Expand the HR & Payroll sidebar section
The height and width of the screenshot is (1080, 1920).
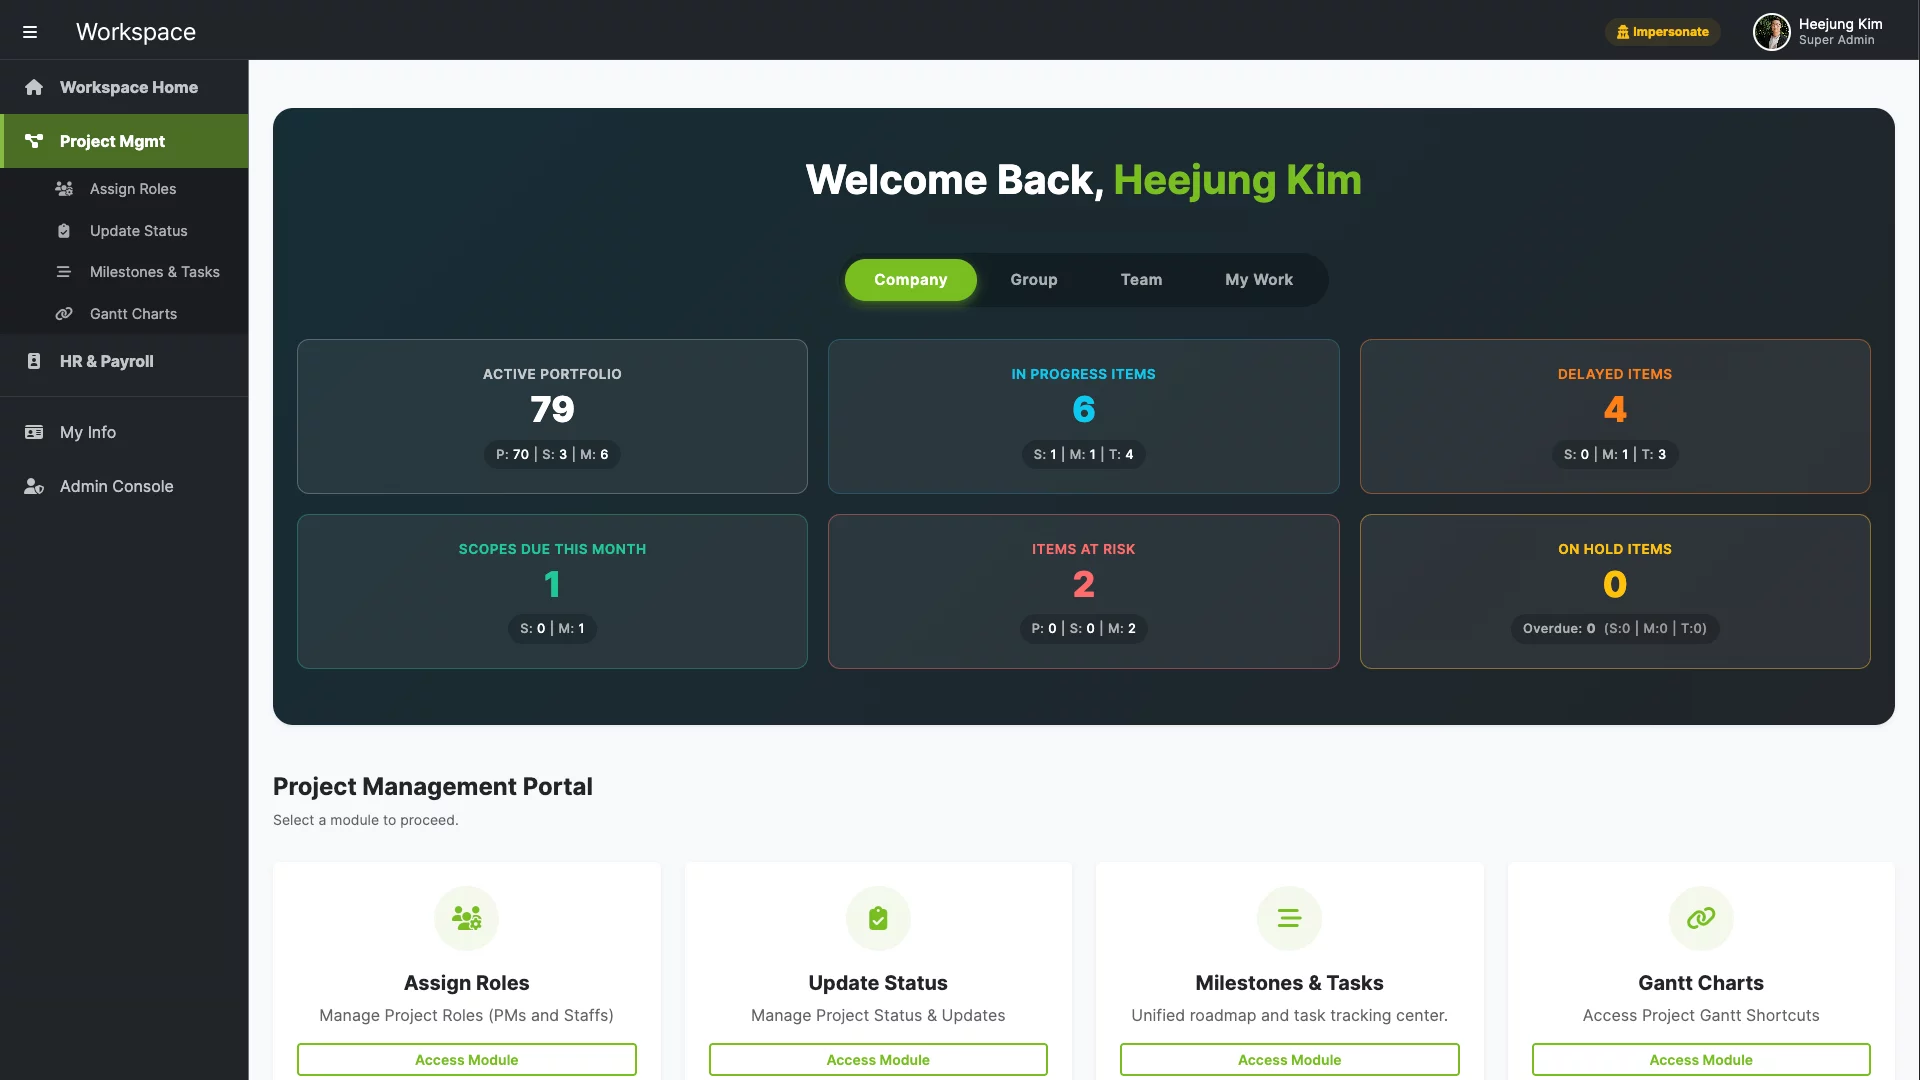pyautogui.click(x=124, y=361)
